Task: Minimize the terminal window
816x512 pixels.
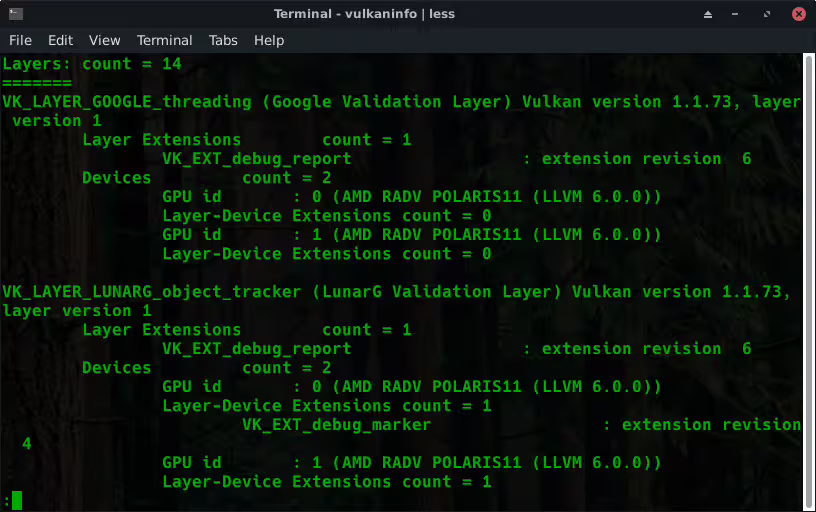Action: point(735,14)
